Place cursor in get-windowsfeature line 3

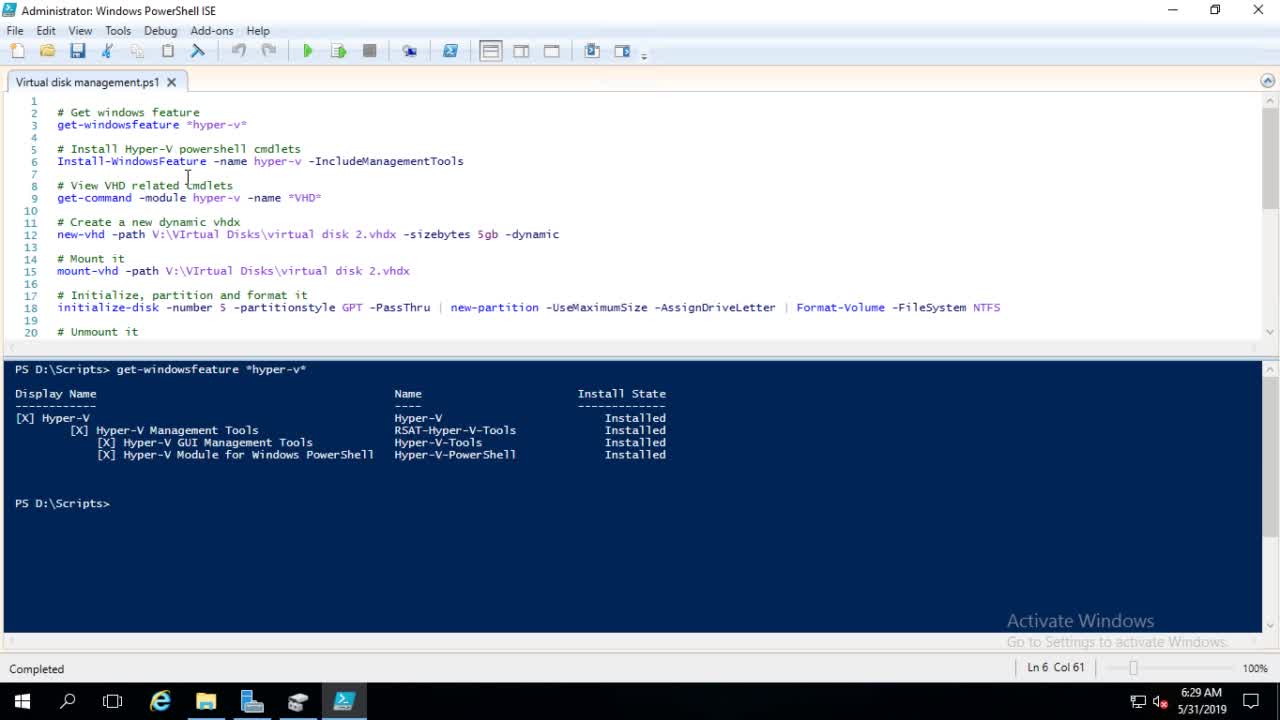(152, 125)
